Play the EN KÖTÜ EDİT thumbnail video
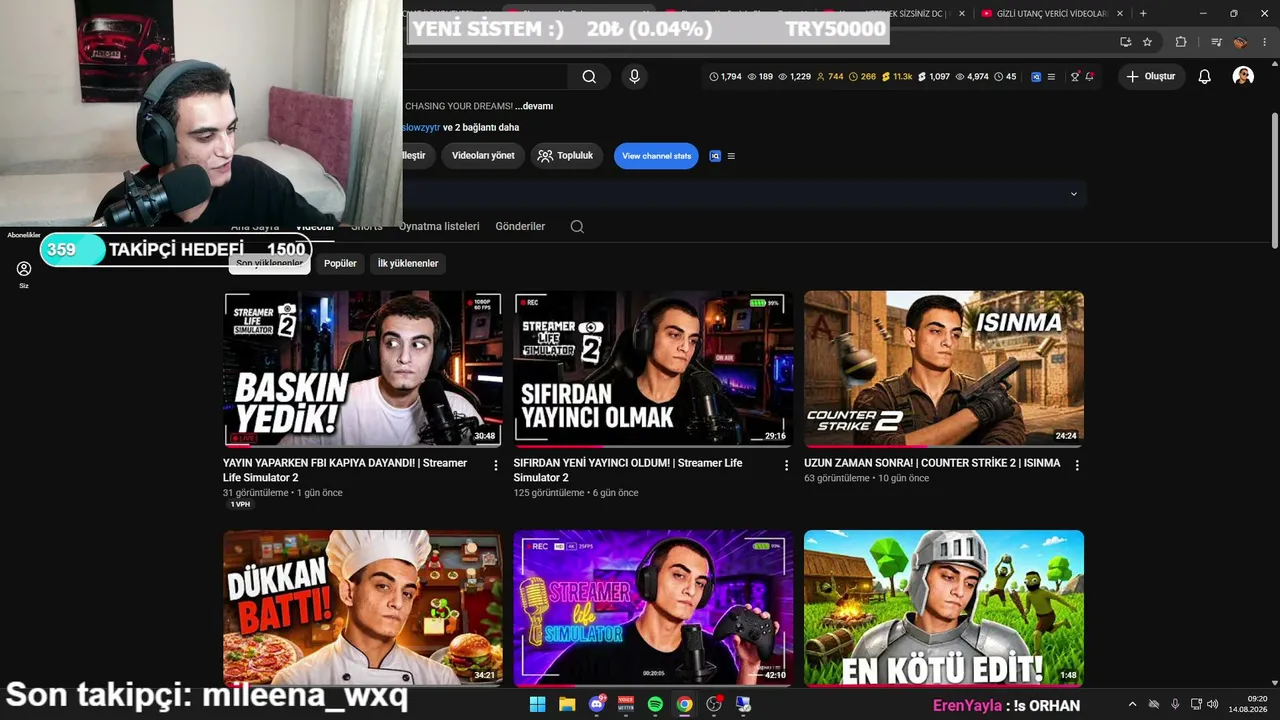 pyautogui.click(x=944, y=608)
